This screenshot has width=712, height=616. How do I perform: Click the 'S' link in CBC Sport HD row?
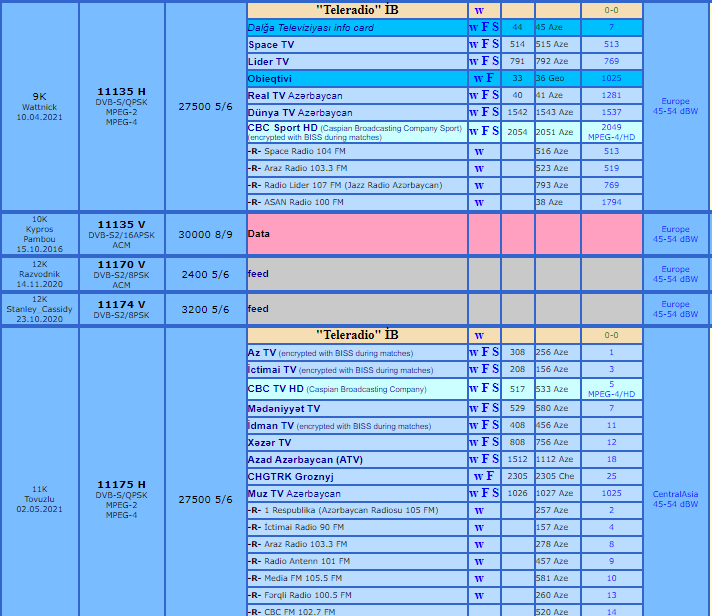pyautogui.click(x=495, y=131)
